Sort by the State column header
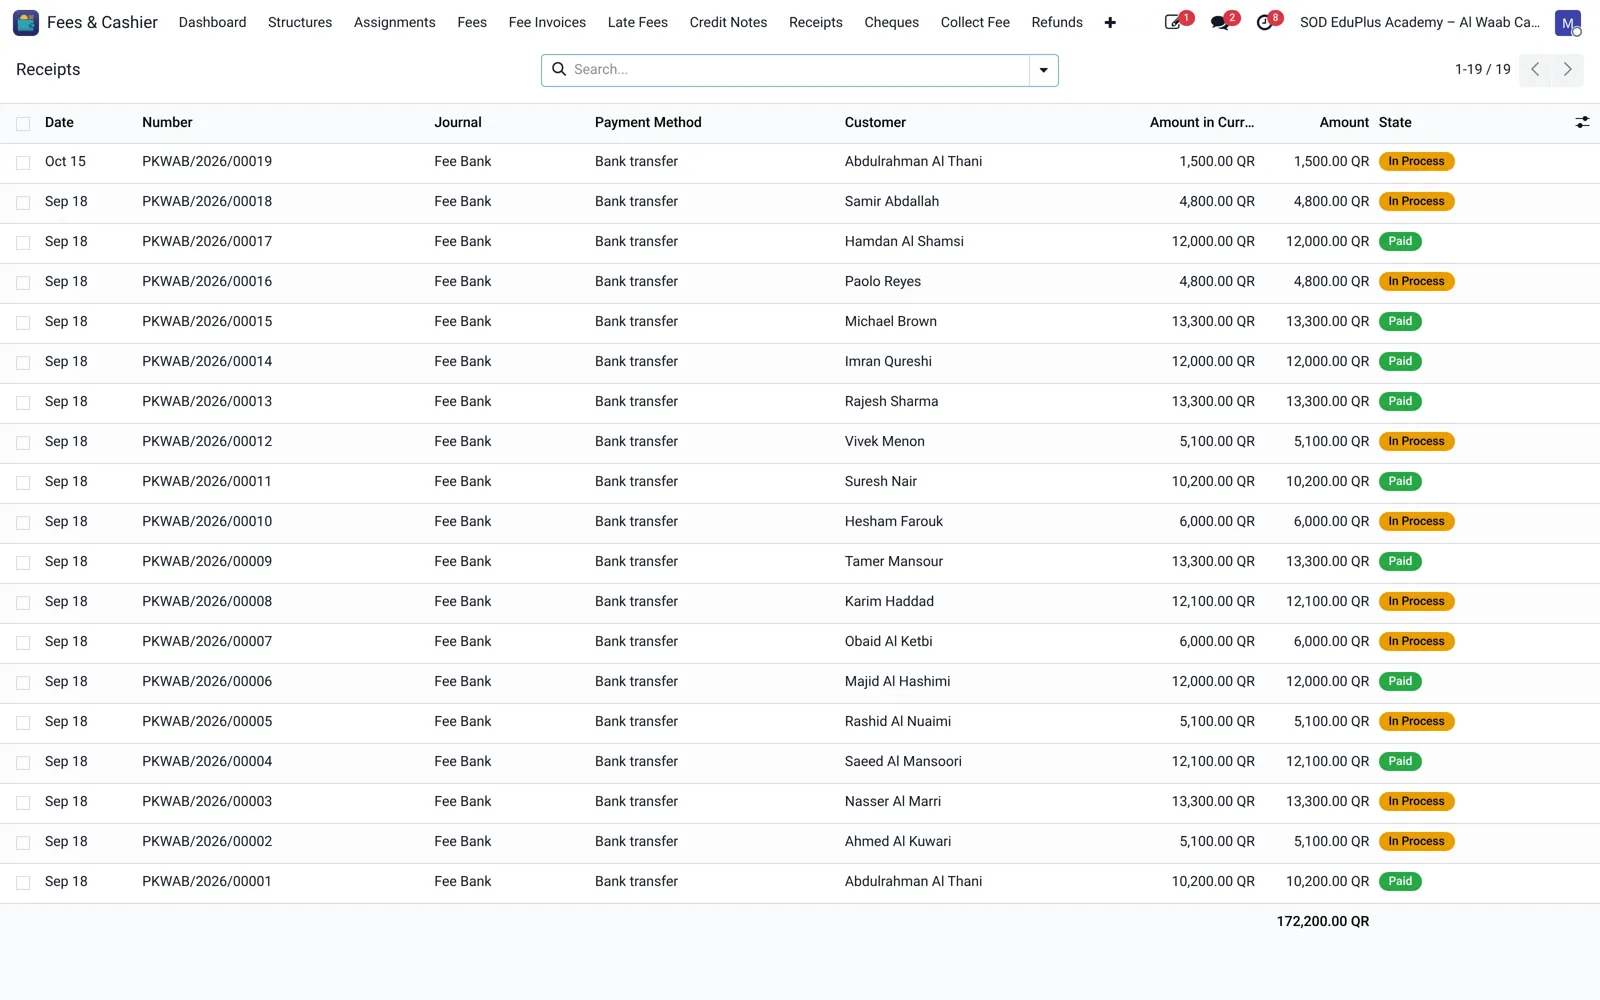This screenshot has width=1600, height=1000. click(x=1395, y=122)
